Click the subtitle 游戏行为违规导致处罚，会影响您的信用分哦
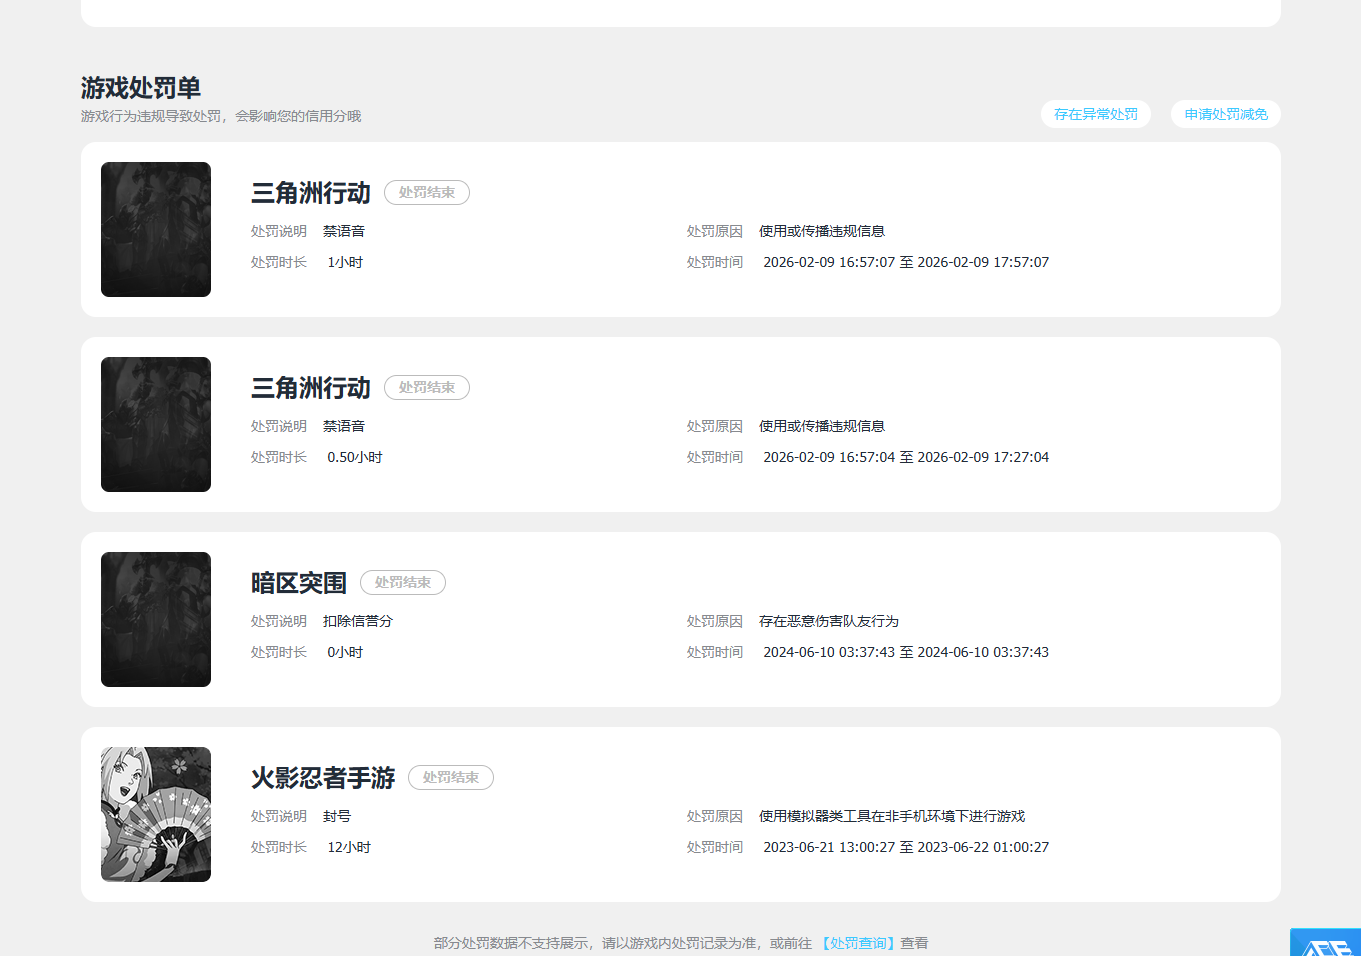The image size is (1361, 956). pyautogui.click(x=221, y=116)
